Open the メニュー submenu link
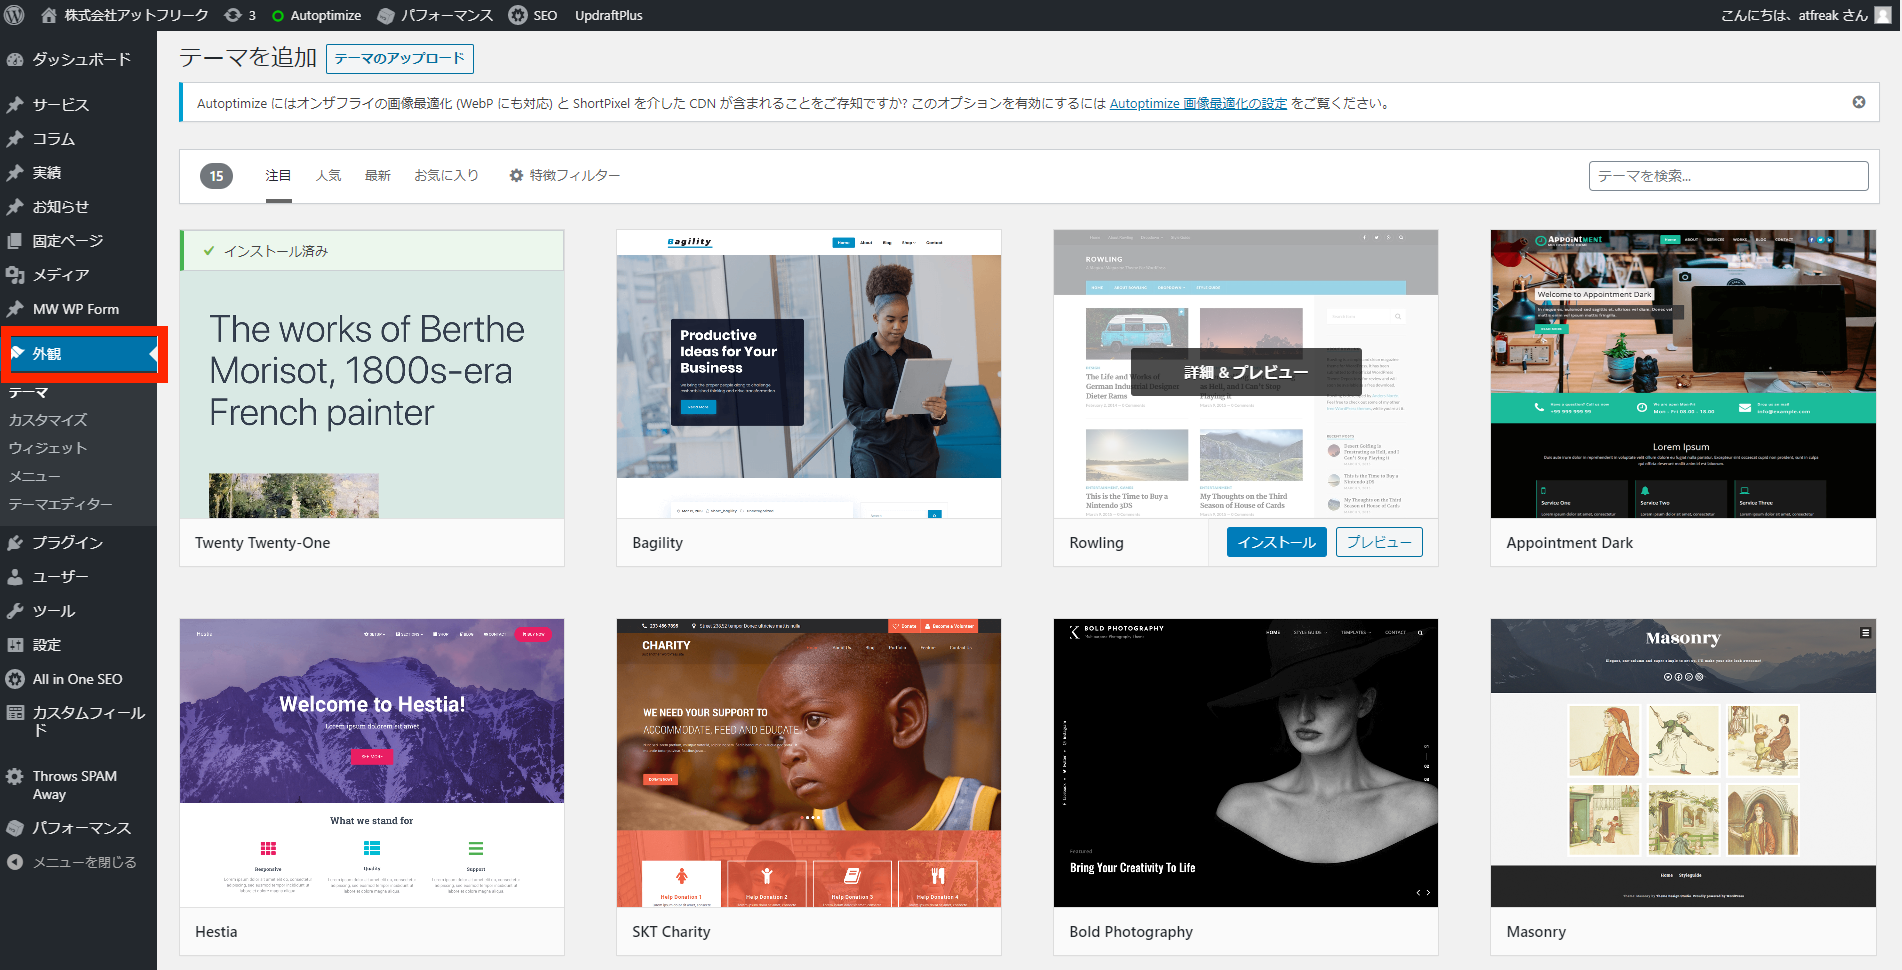 pyautogui.click(x=35, y=476)
